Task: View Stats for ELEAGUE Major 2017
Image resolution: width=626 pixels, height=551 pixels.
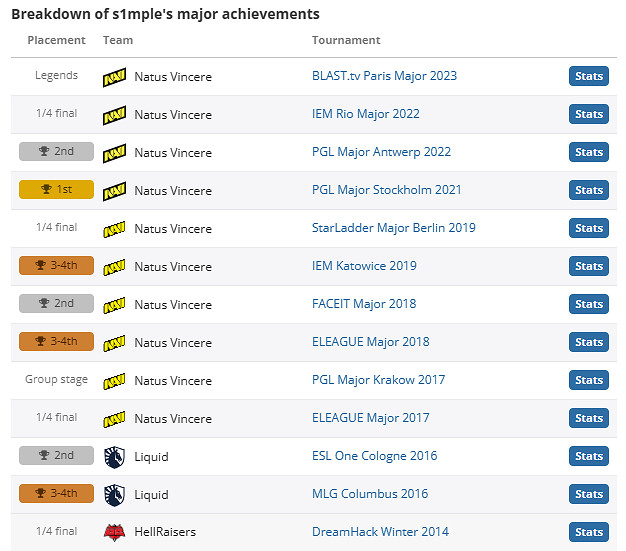Action: [589, 418]
